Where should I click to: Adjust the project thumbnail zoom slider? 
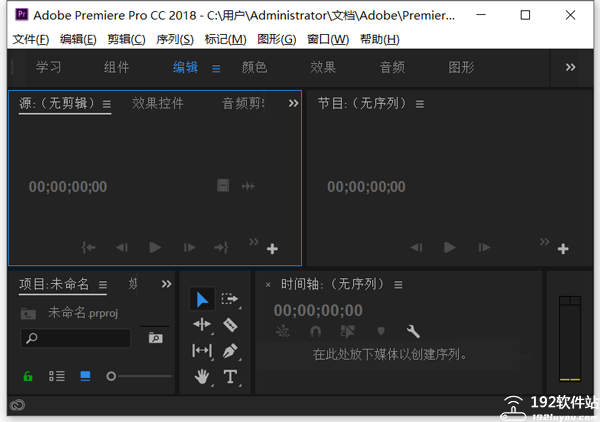click(112, 376)
